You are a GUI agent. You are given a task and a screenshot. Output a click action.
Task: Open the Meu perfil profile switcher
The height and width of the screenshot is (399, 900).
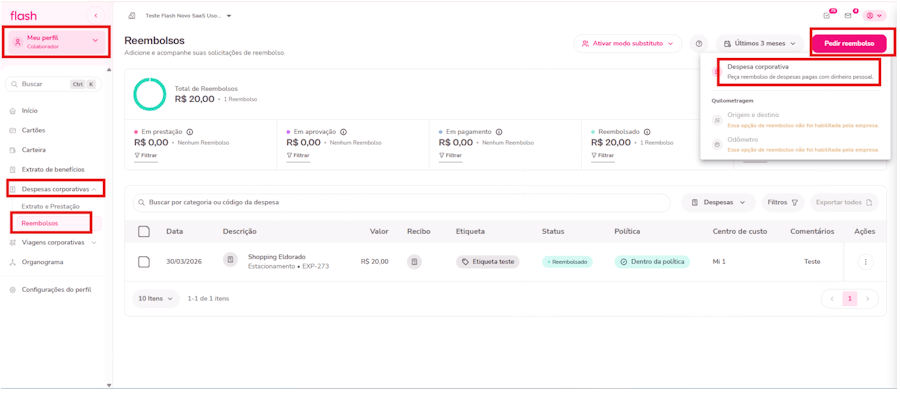click(x=55, y=41)
